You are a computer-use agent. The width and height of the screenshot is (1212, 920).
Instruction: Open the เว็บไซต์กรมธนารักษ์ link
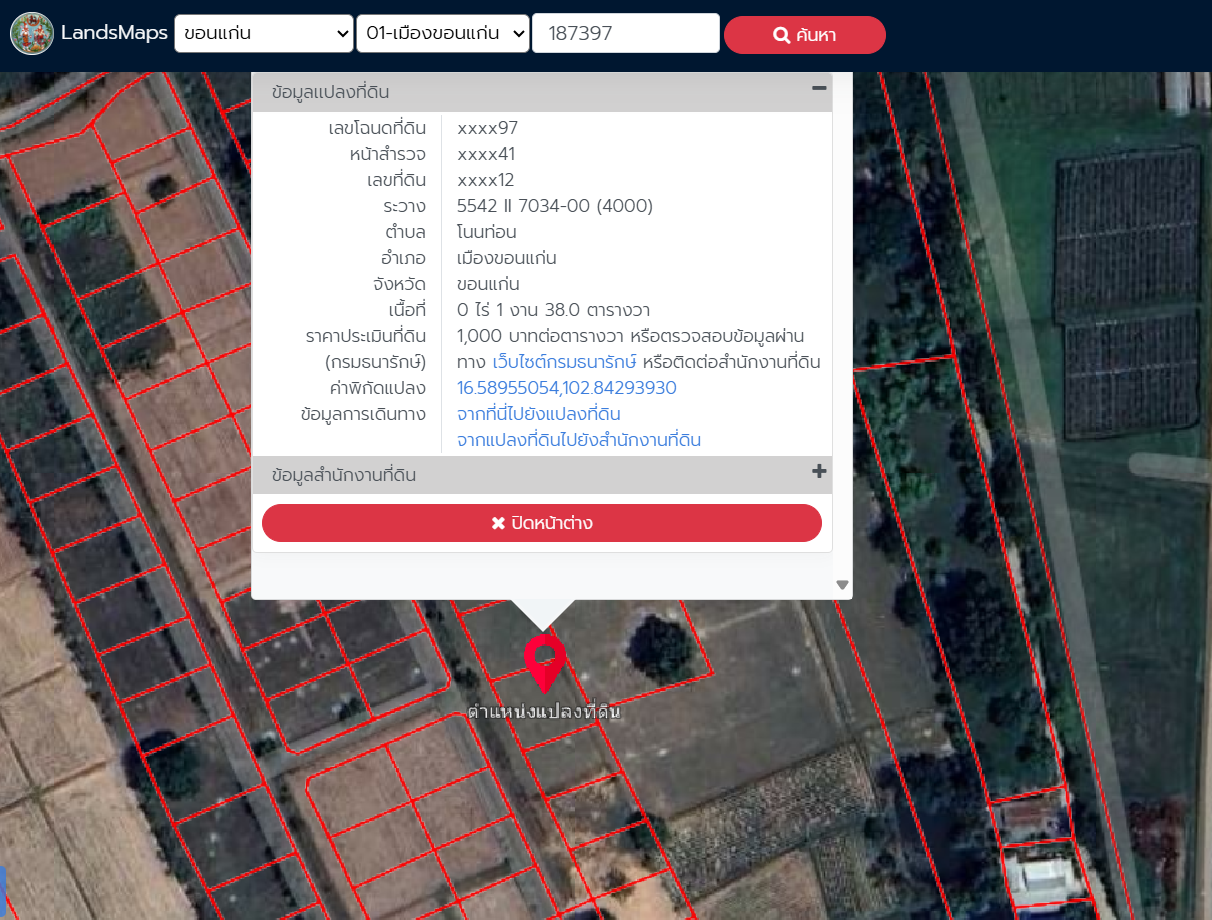point(565,362)
